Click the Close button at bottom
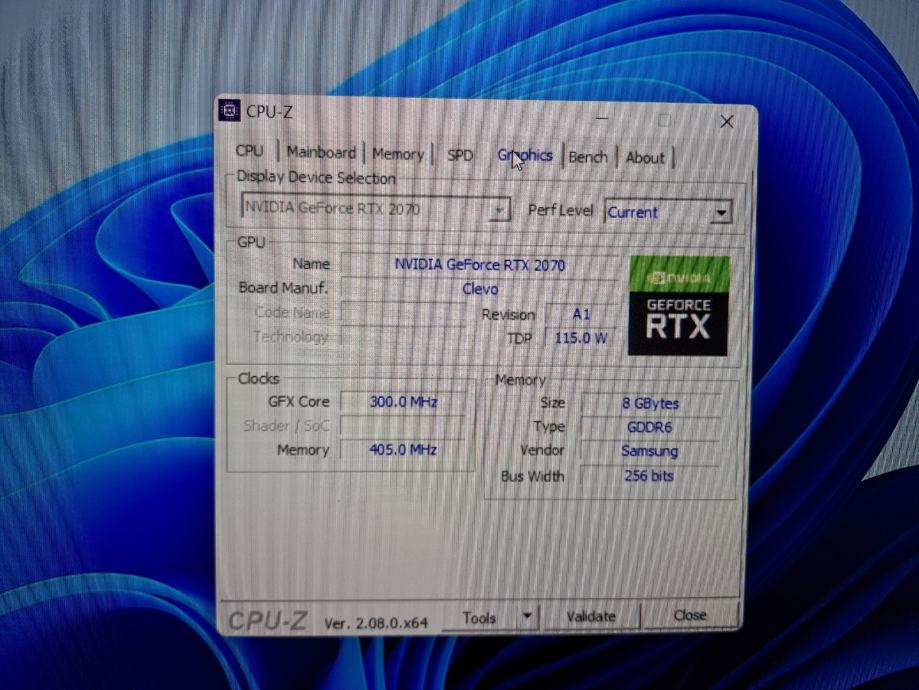The width and height of the screenshot is (919, 690). coord(690,615)
